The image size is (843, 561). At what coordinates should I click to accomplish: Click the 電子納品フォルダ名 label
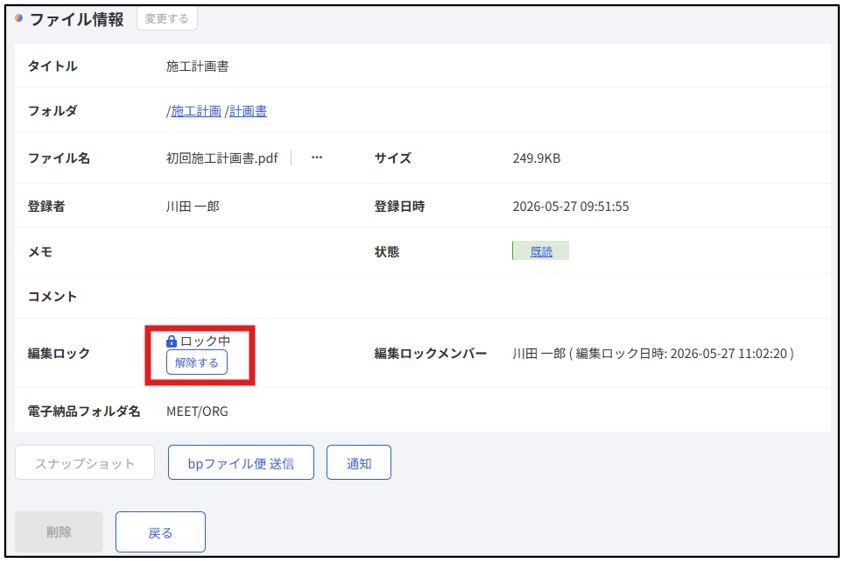pyautogui.click(x=84, y=411)
